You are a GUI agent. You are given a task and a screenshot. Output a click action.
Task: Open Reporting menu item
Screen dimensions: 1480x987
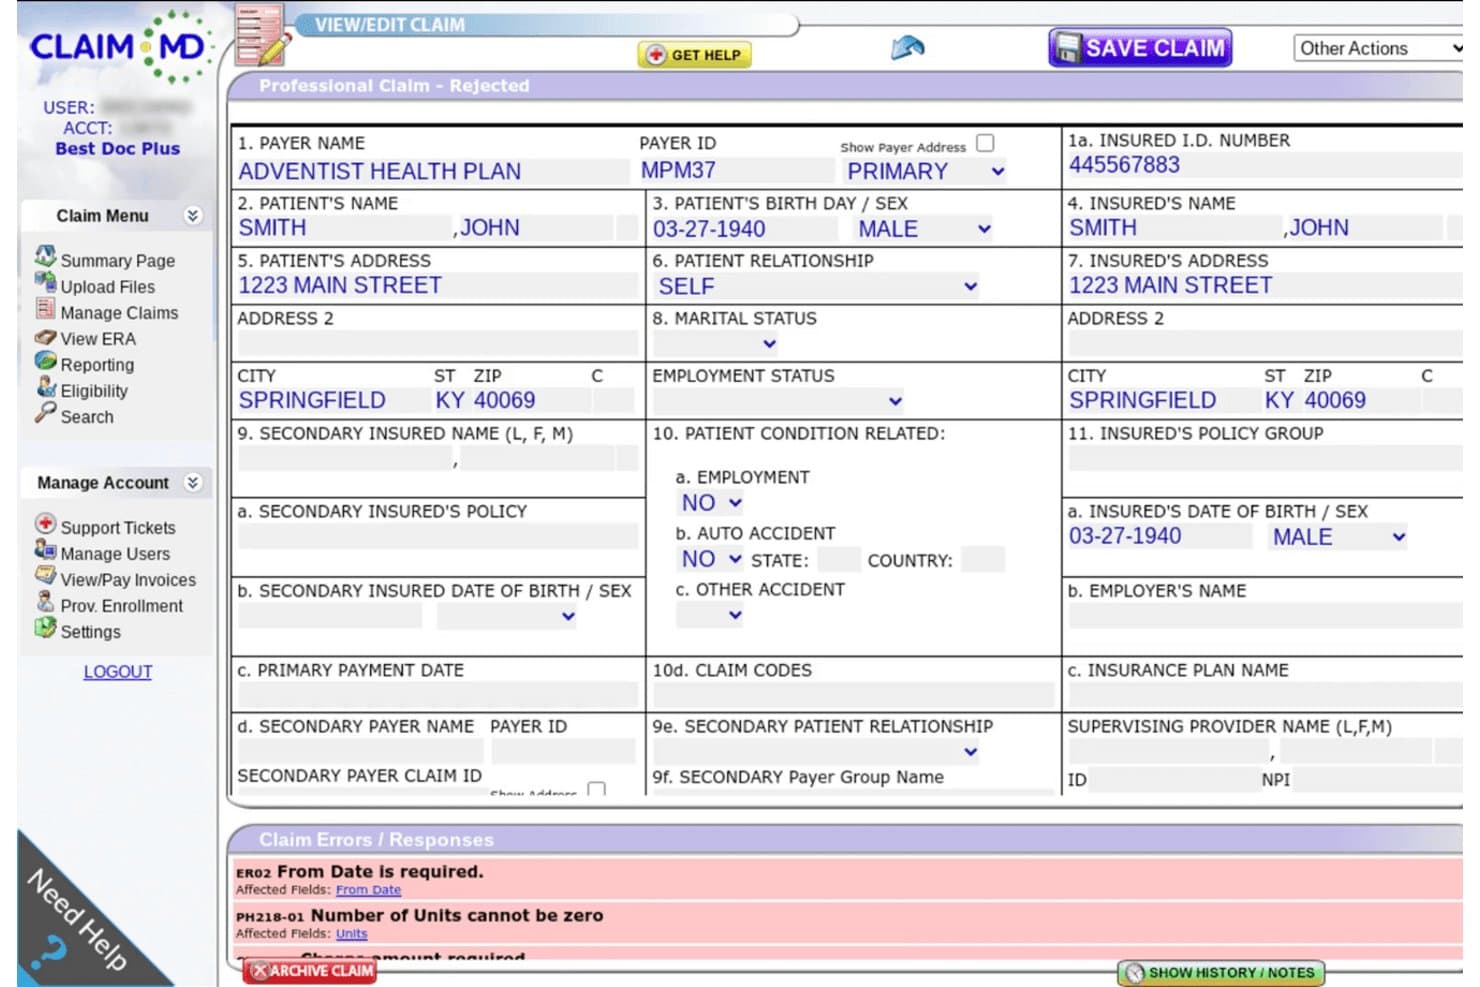tap(97, 364)
